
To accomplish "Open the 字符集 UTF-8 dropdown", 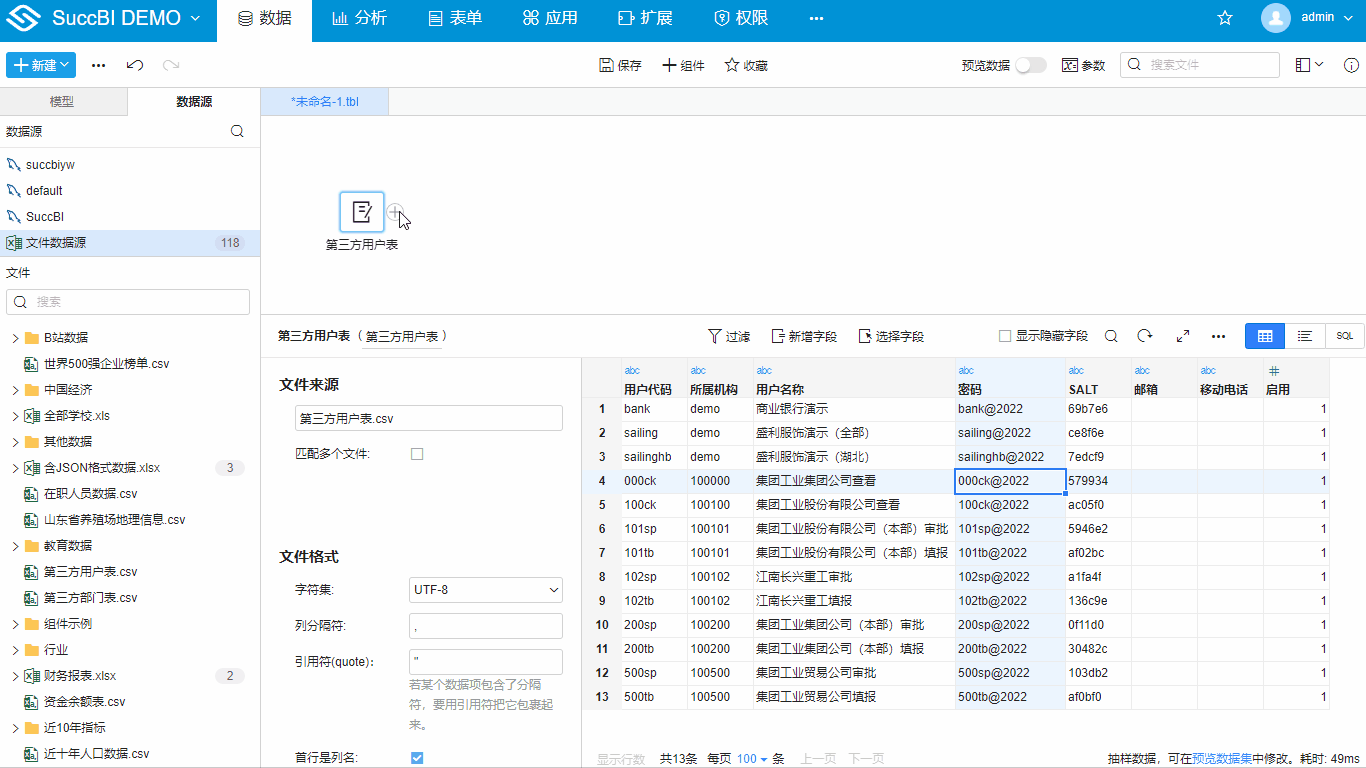I will [485, 590].
